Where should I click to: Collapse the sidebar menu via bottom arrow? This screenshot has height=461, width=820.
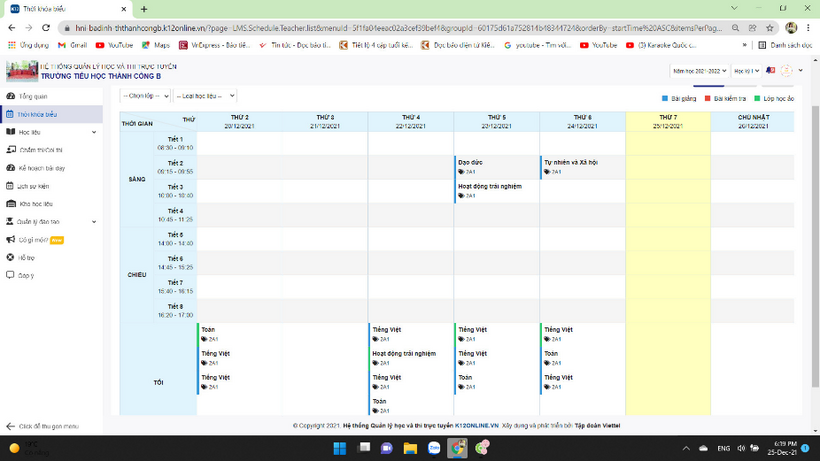(x=11, y=426)
